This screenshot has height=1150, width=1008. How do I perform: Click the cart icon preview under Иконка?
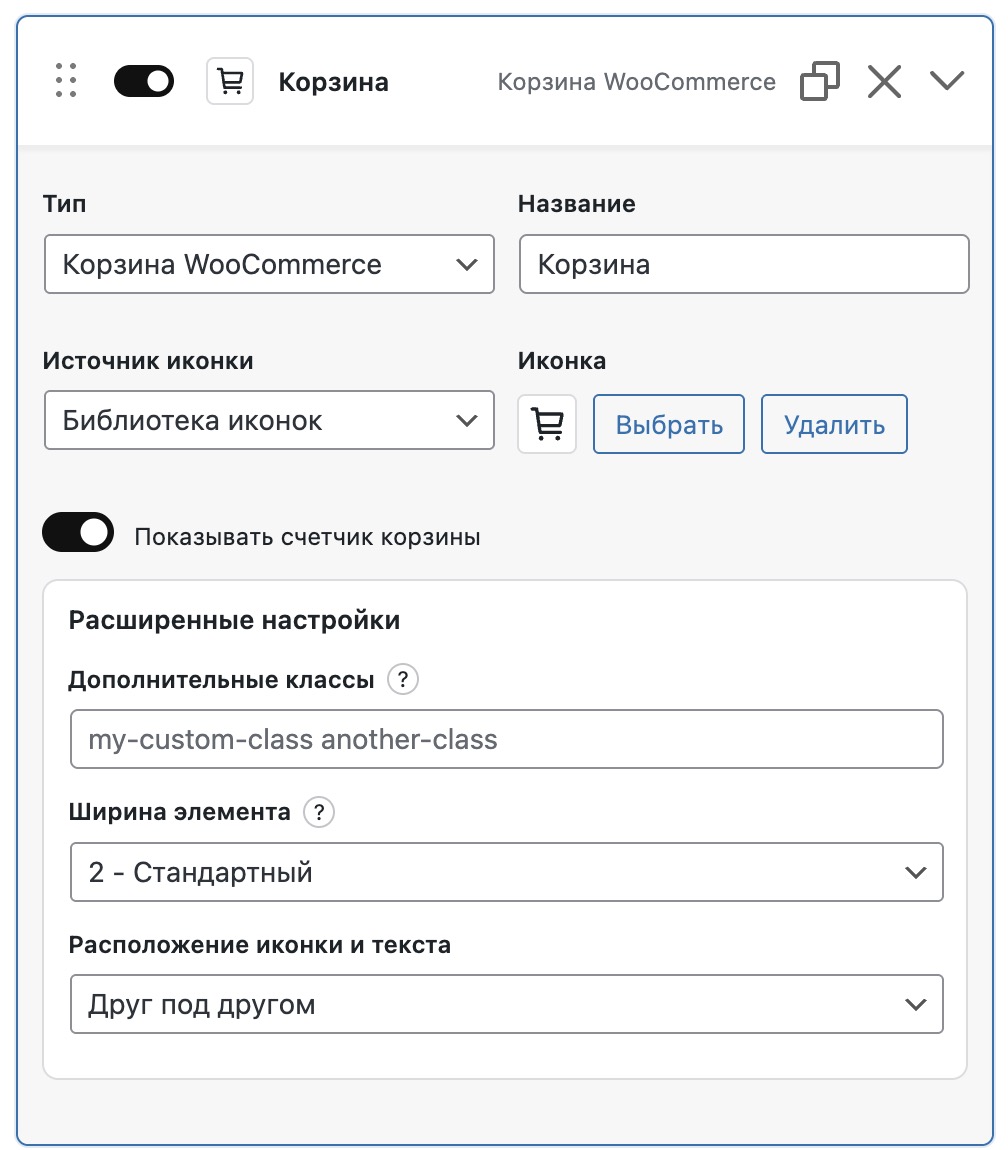tap(547, 424)
